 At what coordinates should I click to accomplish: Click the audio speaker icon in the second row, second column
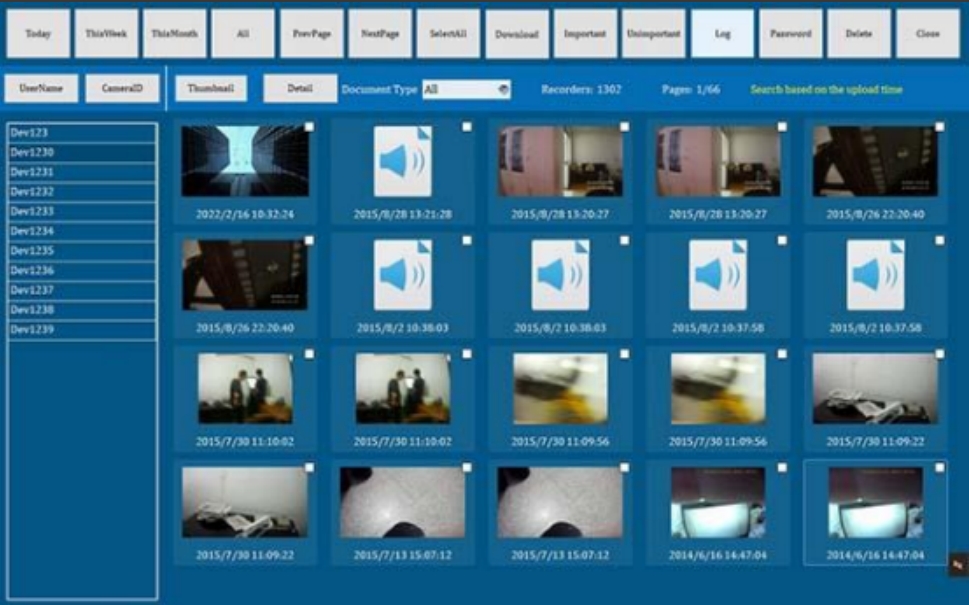[x=402, y=275]
